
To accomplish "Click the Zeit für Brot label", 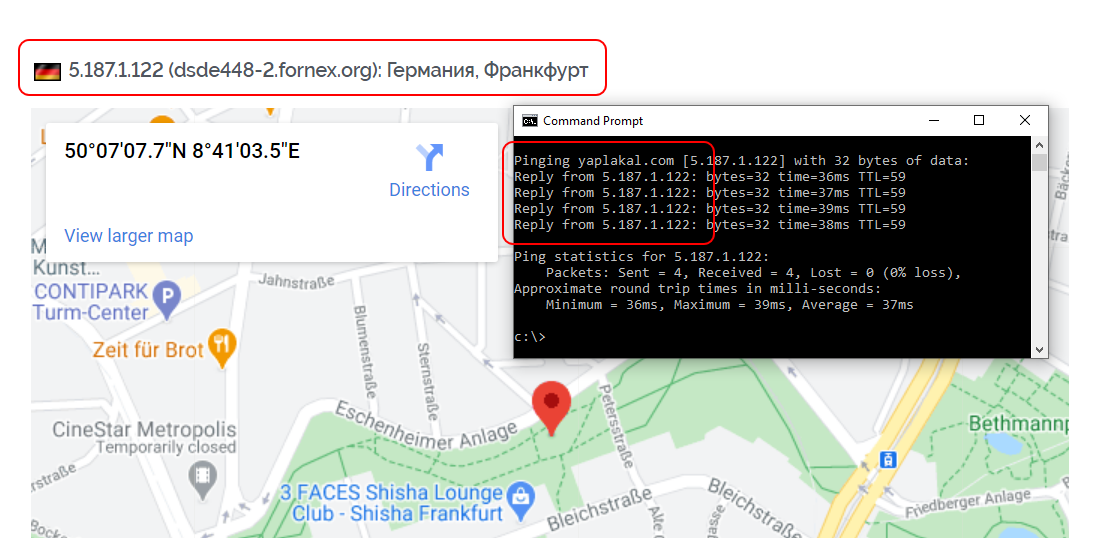I will tap(149, 348).
